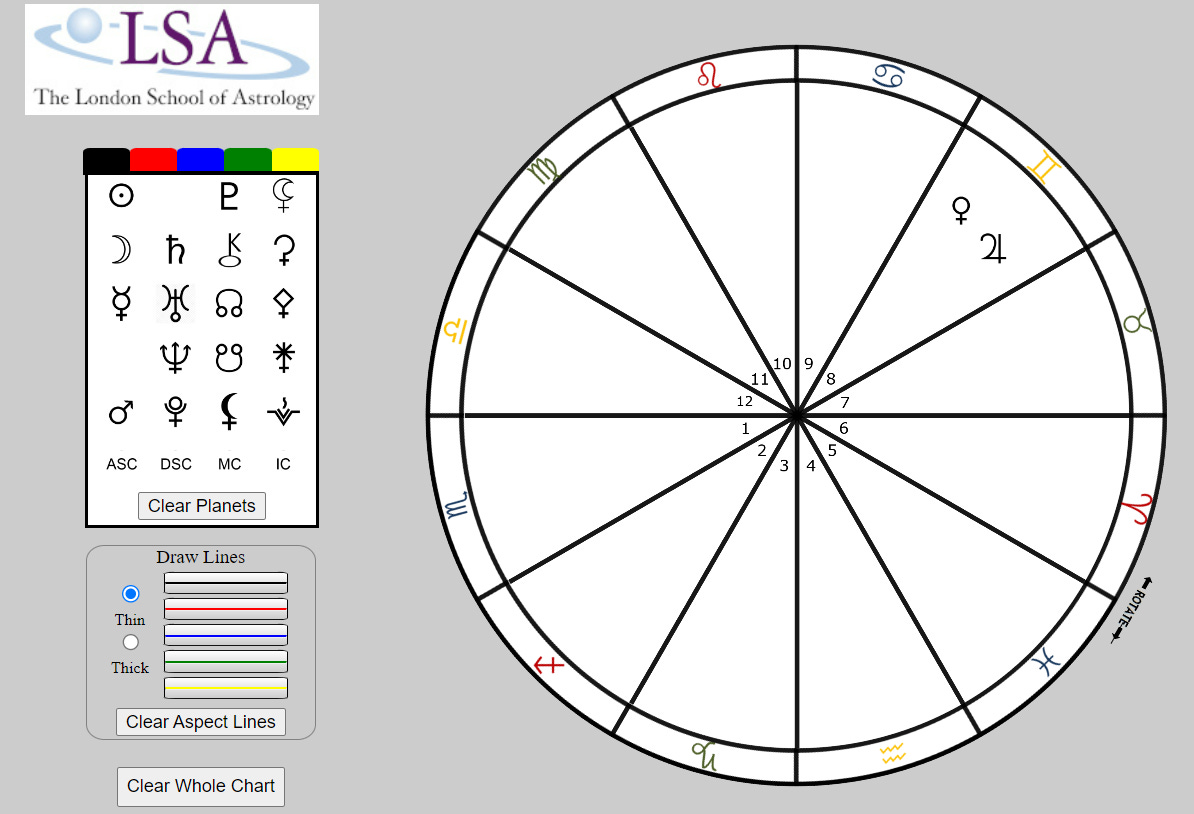The image size is (1194, 814).
Task: Click the London School of Astrology logo
Action: [x=172, y=59]
